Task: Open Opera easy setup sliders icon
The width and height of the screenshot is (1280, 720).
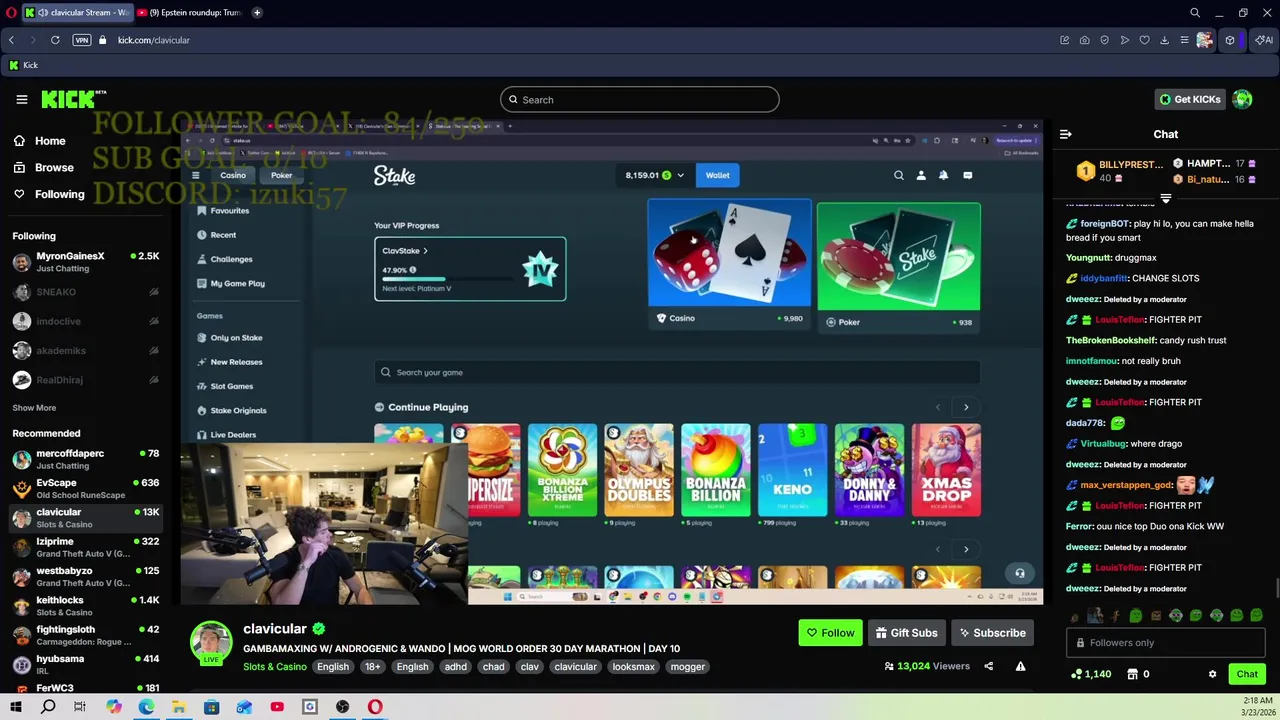Action: pos(1184,40)
